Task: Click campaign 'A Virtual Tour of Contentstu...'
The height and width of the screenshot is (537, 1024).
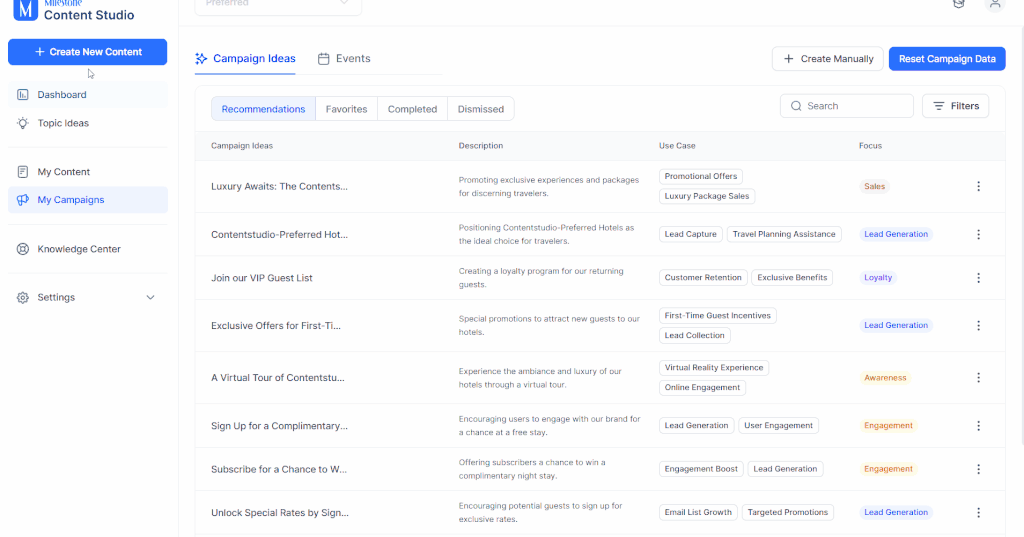Action: pyautogui.click(x=278, y=378)
